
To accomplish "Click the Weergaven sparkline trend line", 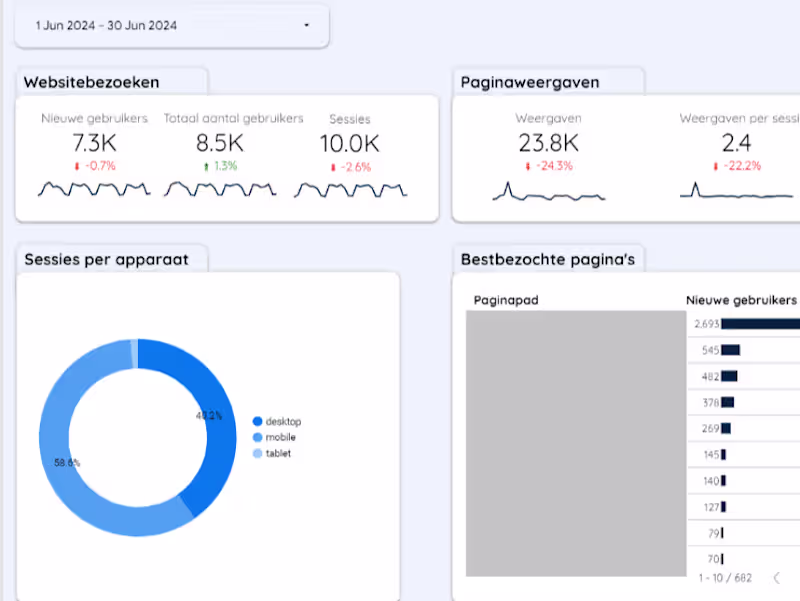I will 550,190.
